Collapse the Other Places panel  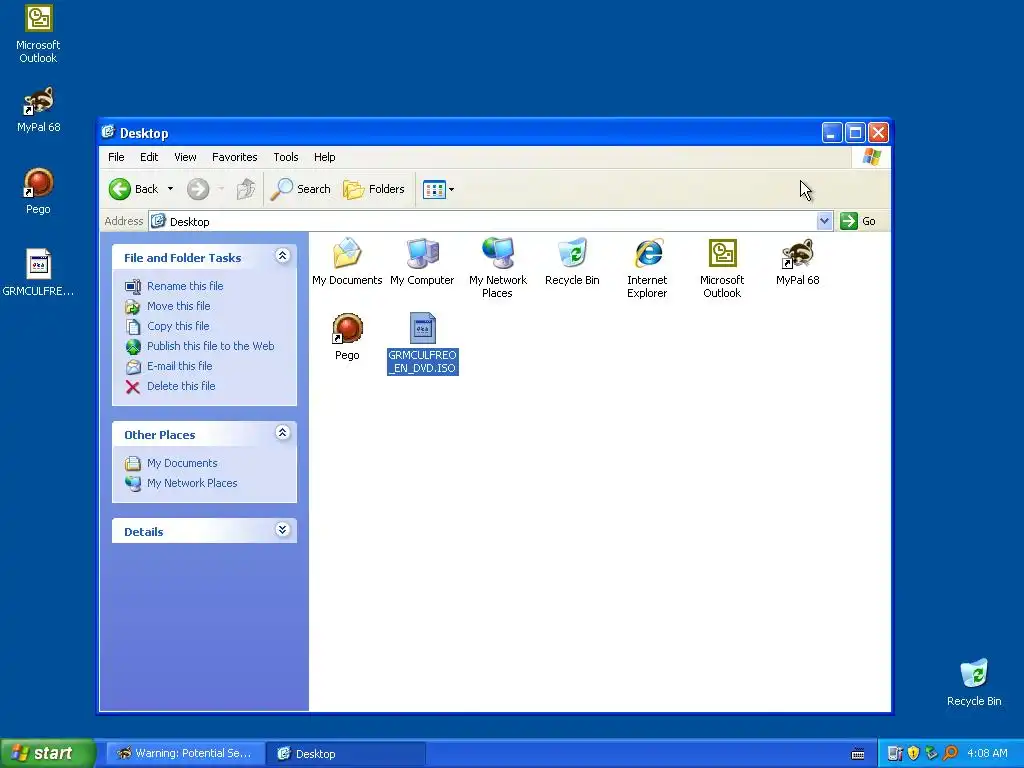(282, 433)
